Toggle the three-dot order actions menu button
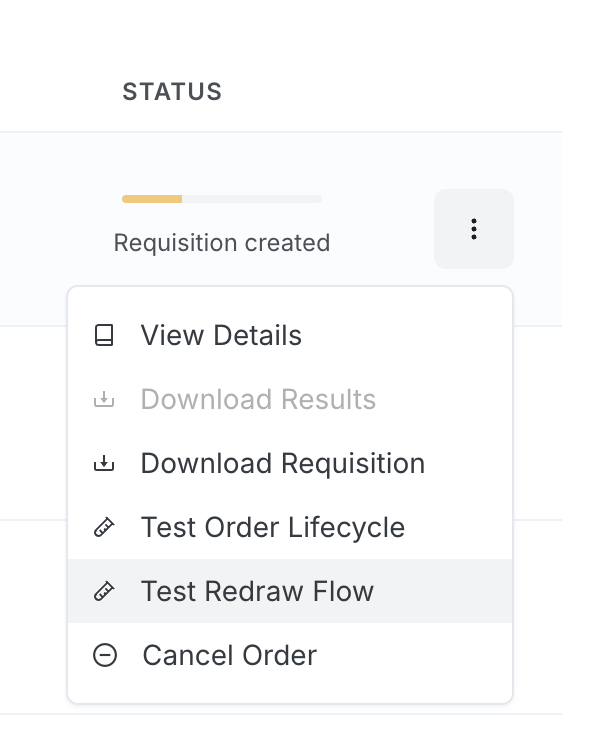604x748 pixels. point(474,229)
